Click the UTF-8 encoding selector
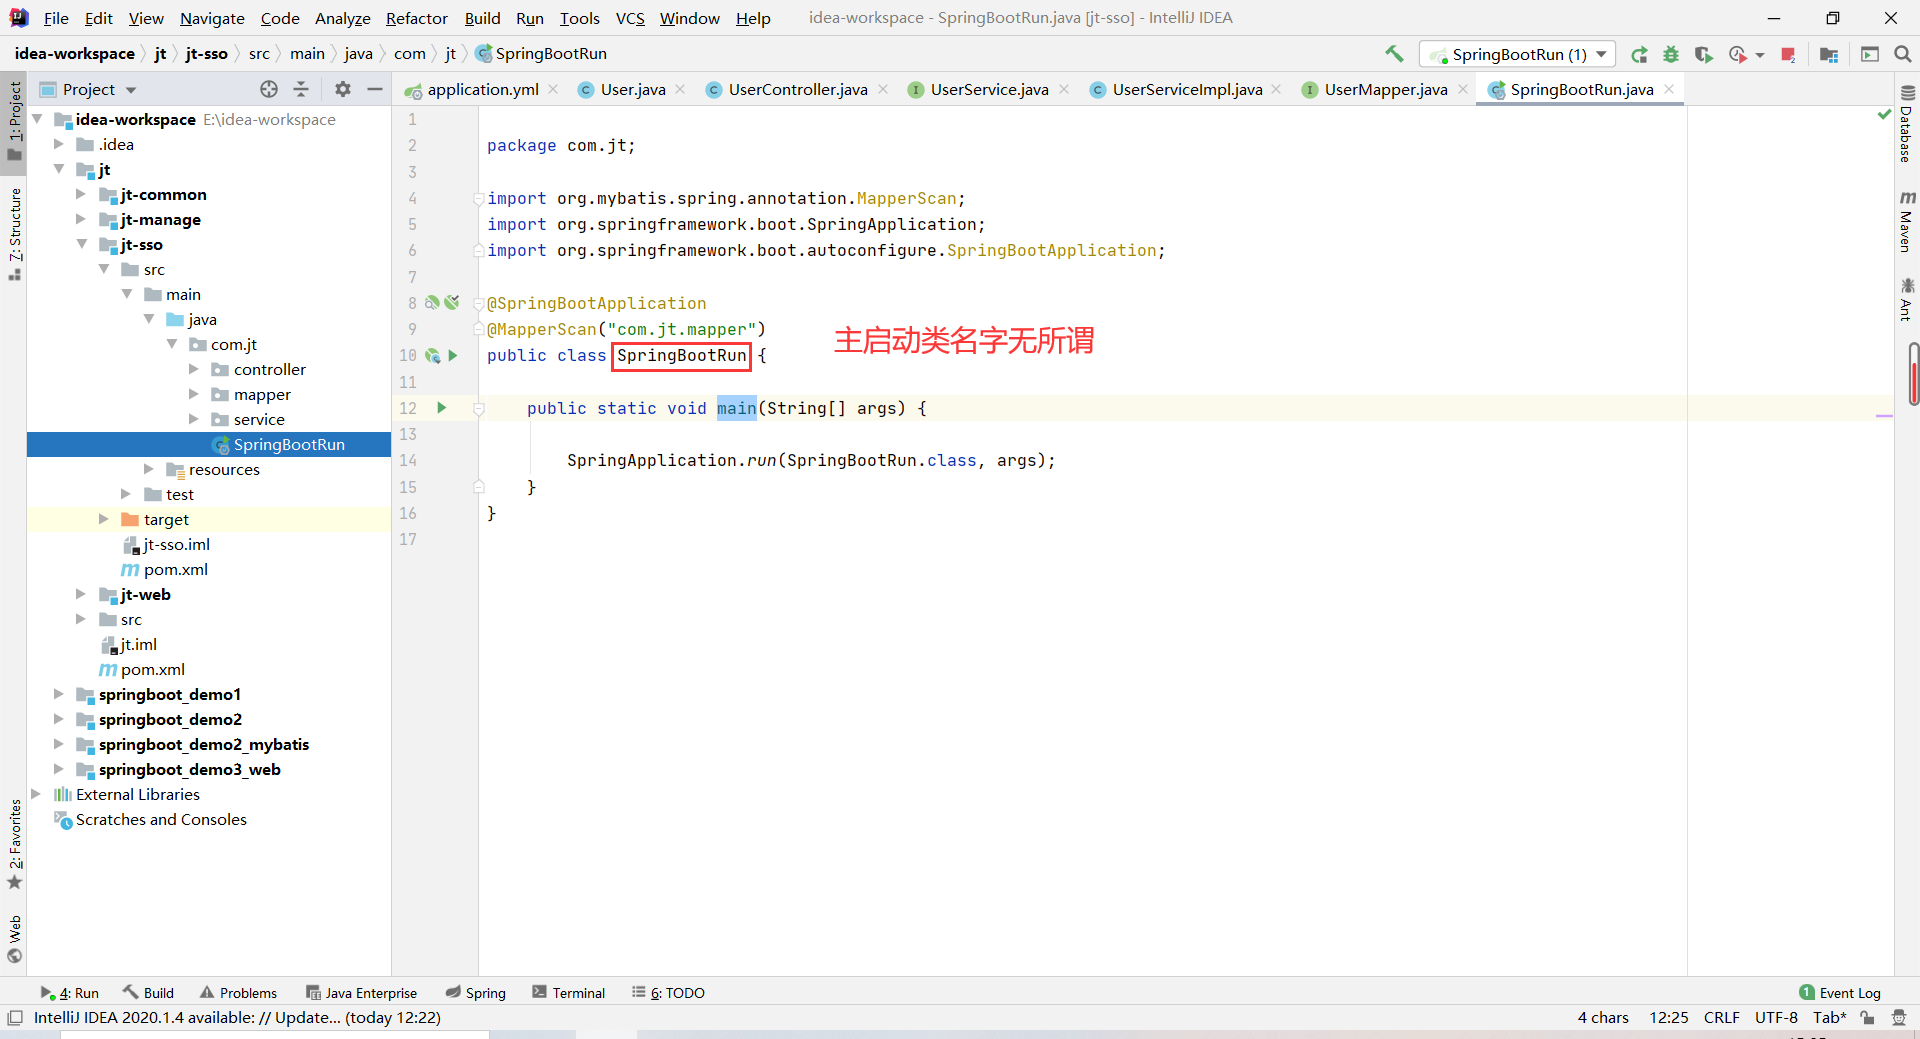Image resolution: width=1920 pixels, height=1039 pixels. (1776, 1017)
